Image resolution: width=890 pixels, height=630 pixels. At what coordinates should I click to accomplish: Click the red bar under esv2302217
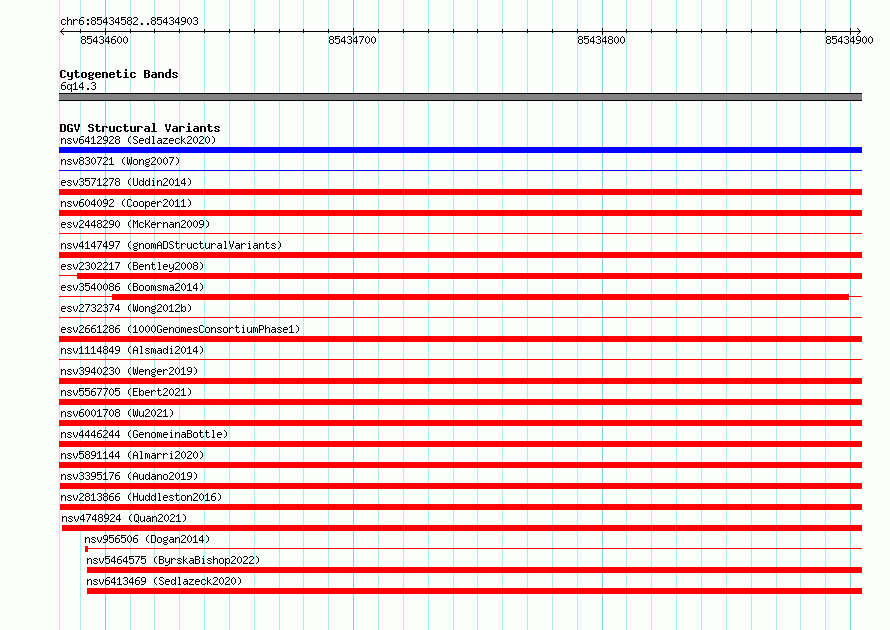(x=469, y=276)
